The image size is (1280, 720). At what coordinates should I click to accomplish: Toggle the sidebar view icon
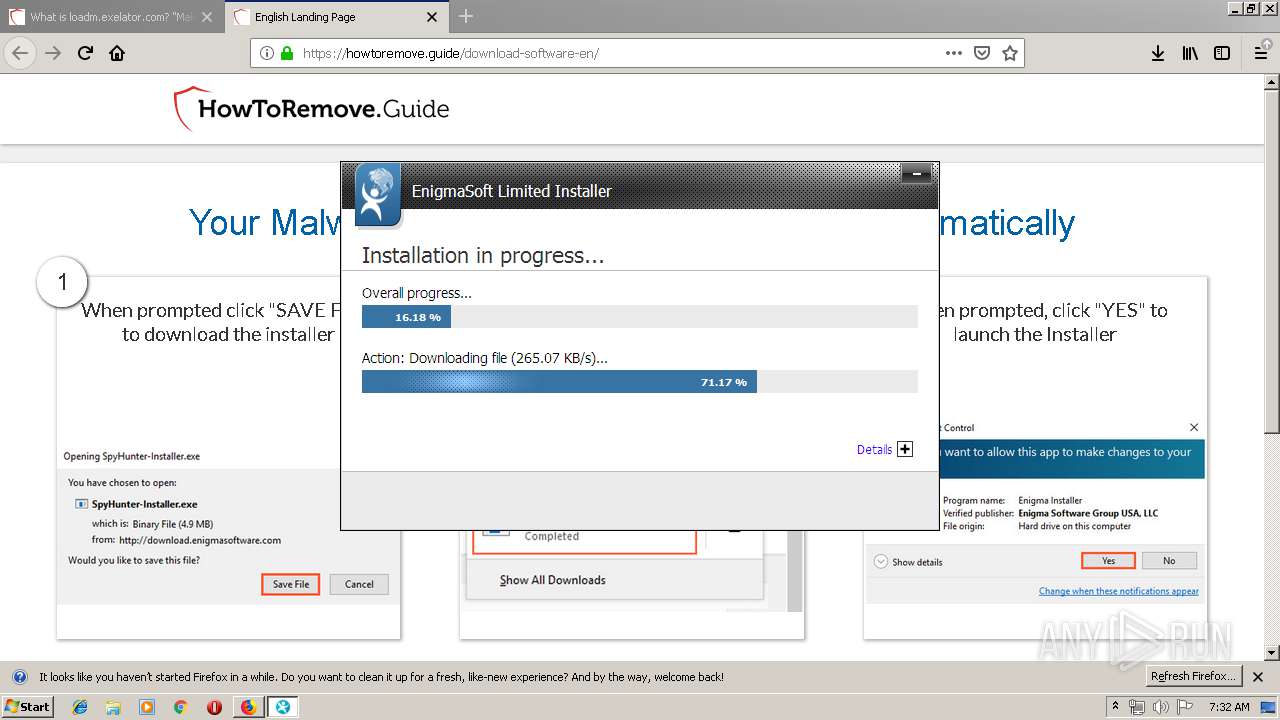pos(1222,53)
